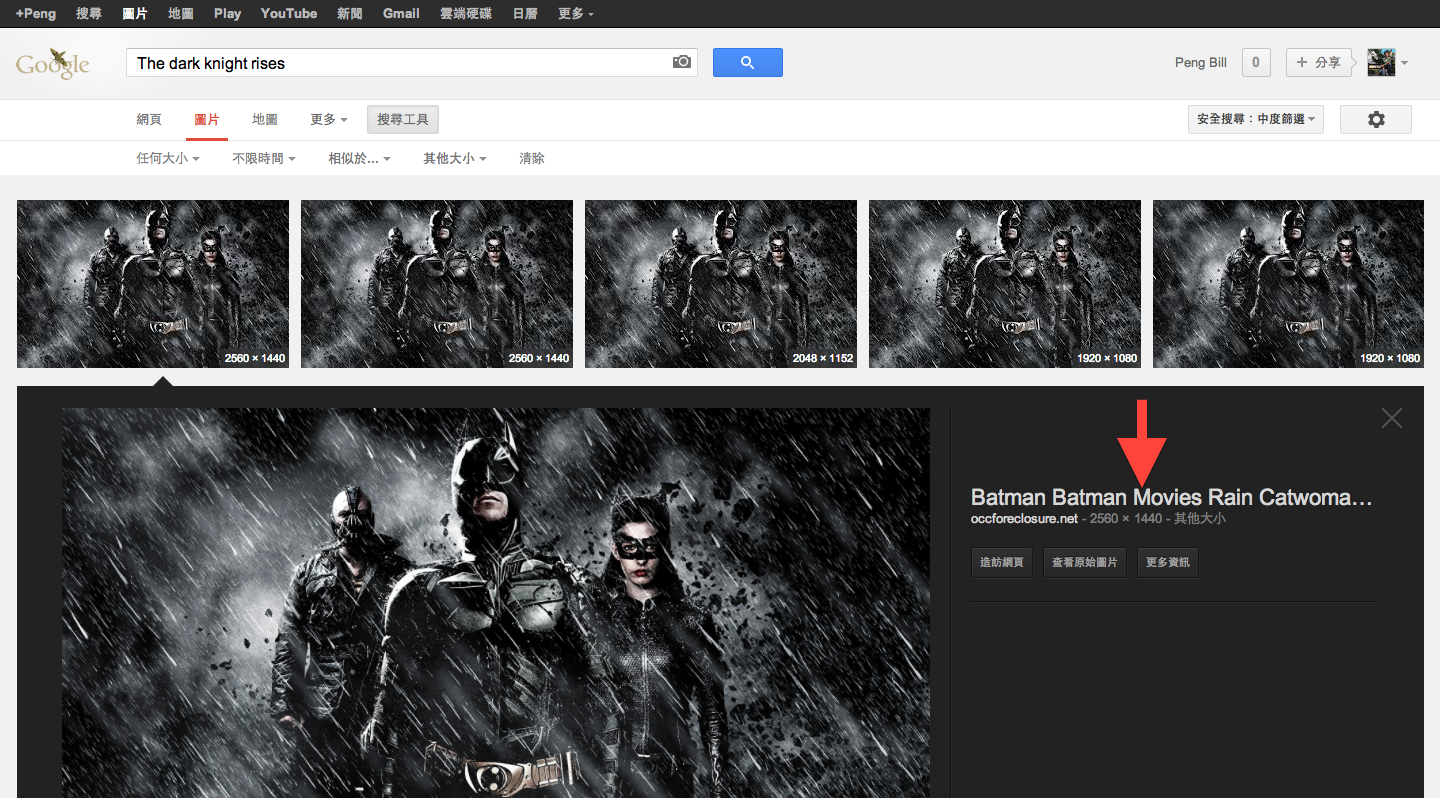Click the camera search-by-image icon

tap(682, 62)
